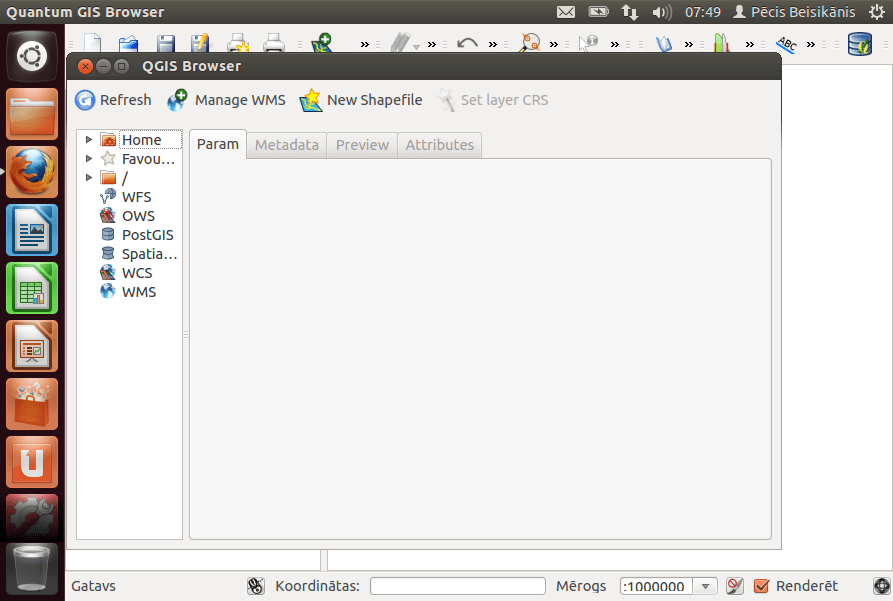The image size is (893, 601).
Task: Click the Undo curved arrow icon
Action: click(x=468, y=44)
